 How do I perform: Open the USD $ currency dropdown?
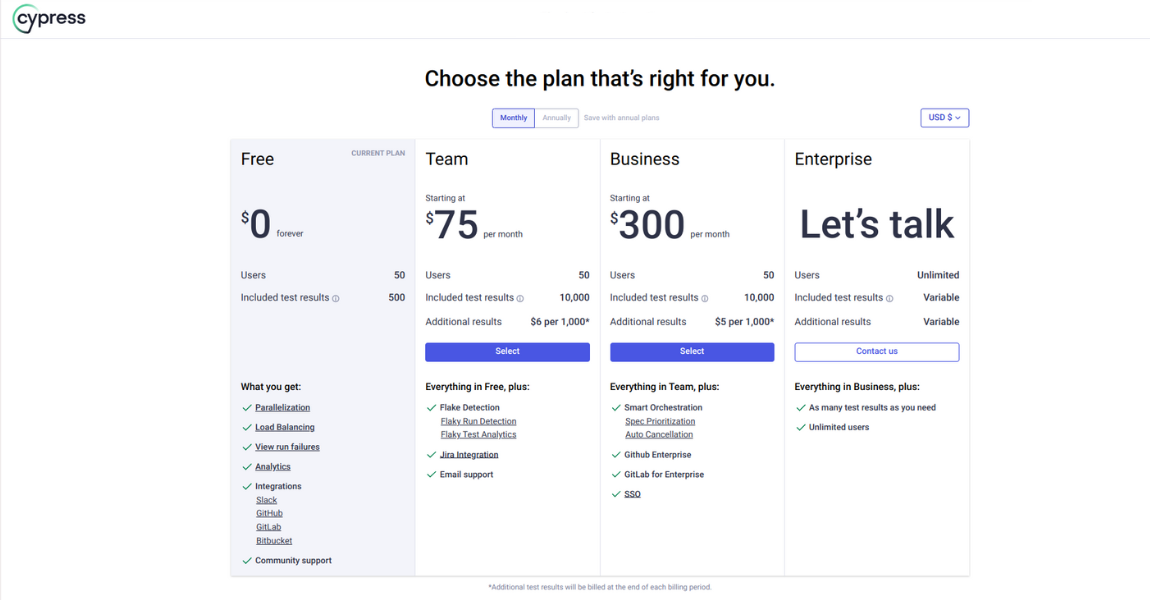[944, 118]
